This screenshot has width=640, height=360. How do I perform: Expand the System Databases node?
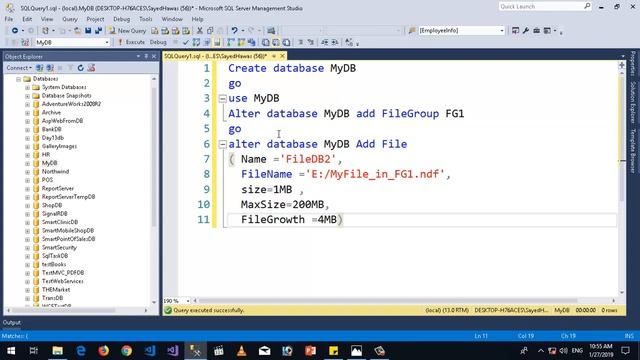(27, 87)
